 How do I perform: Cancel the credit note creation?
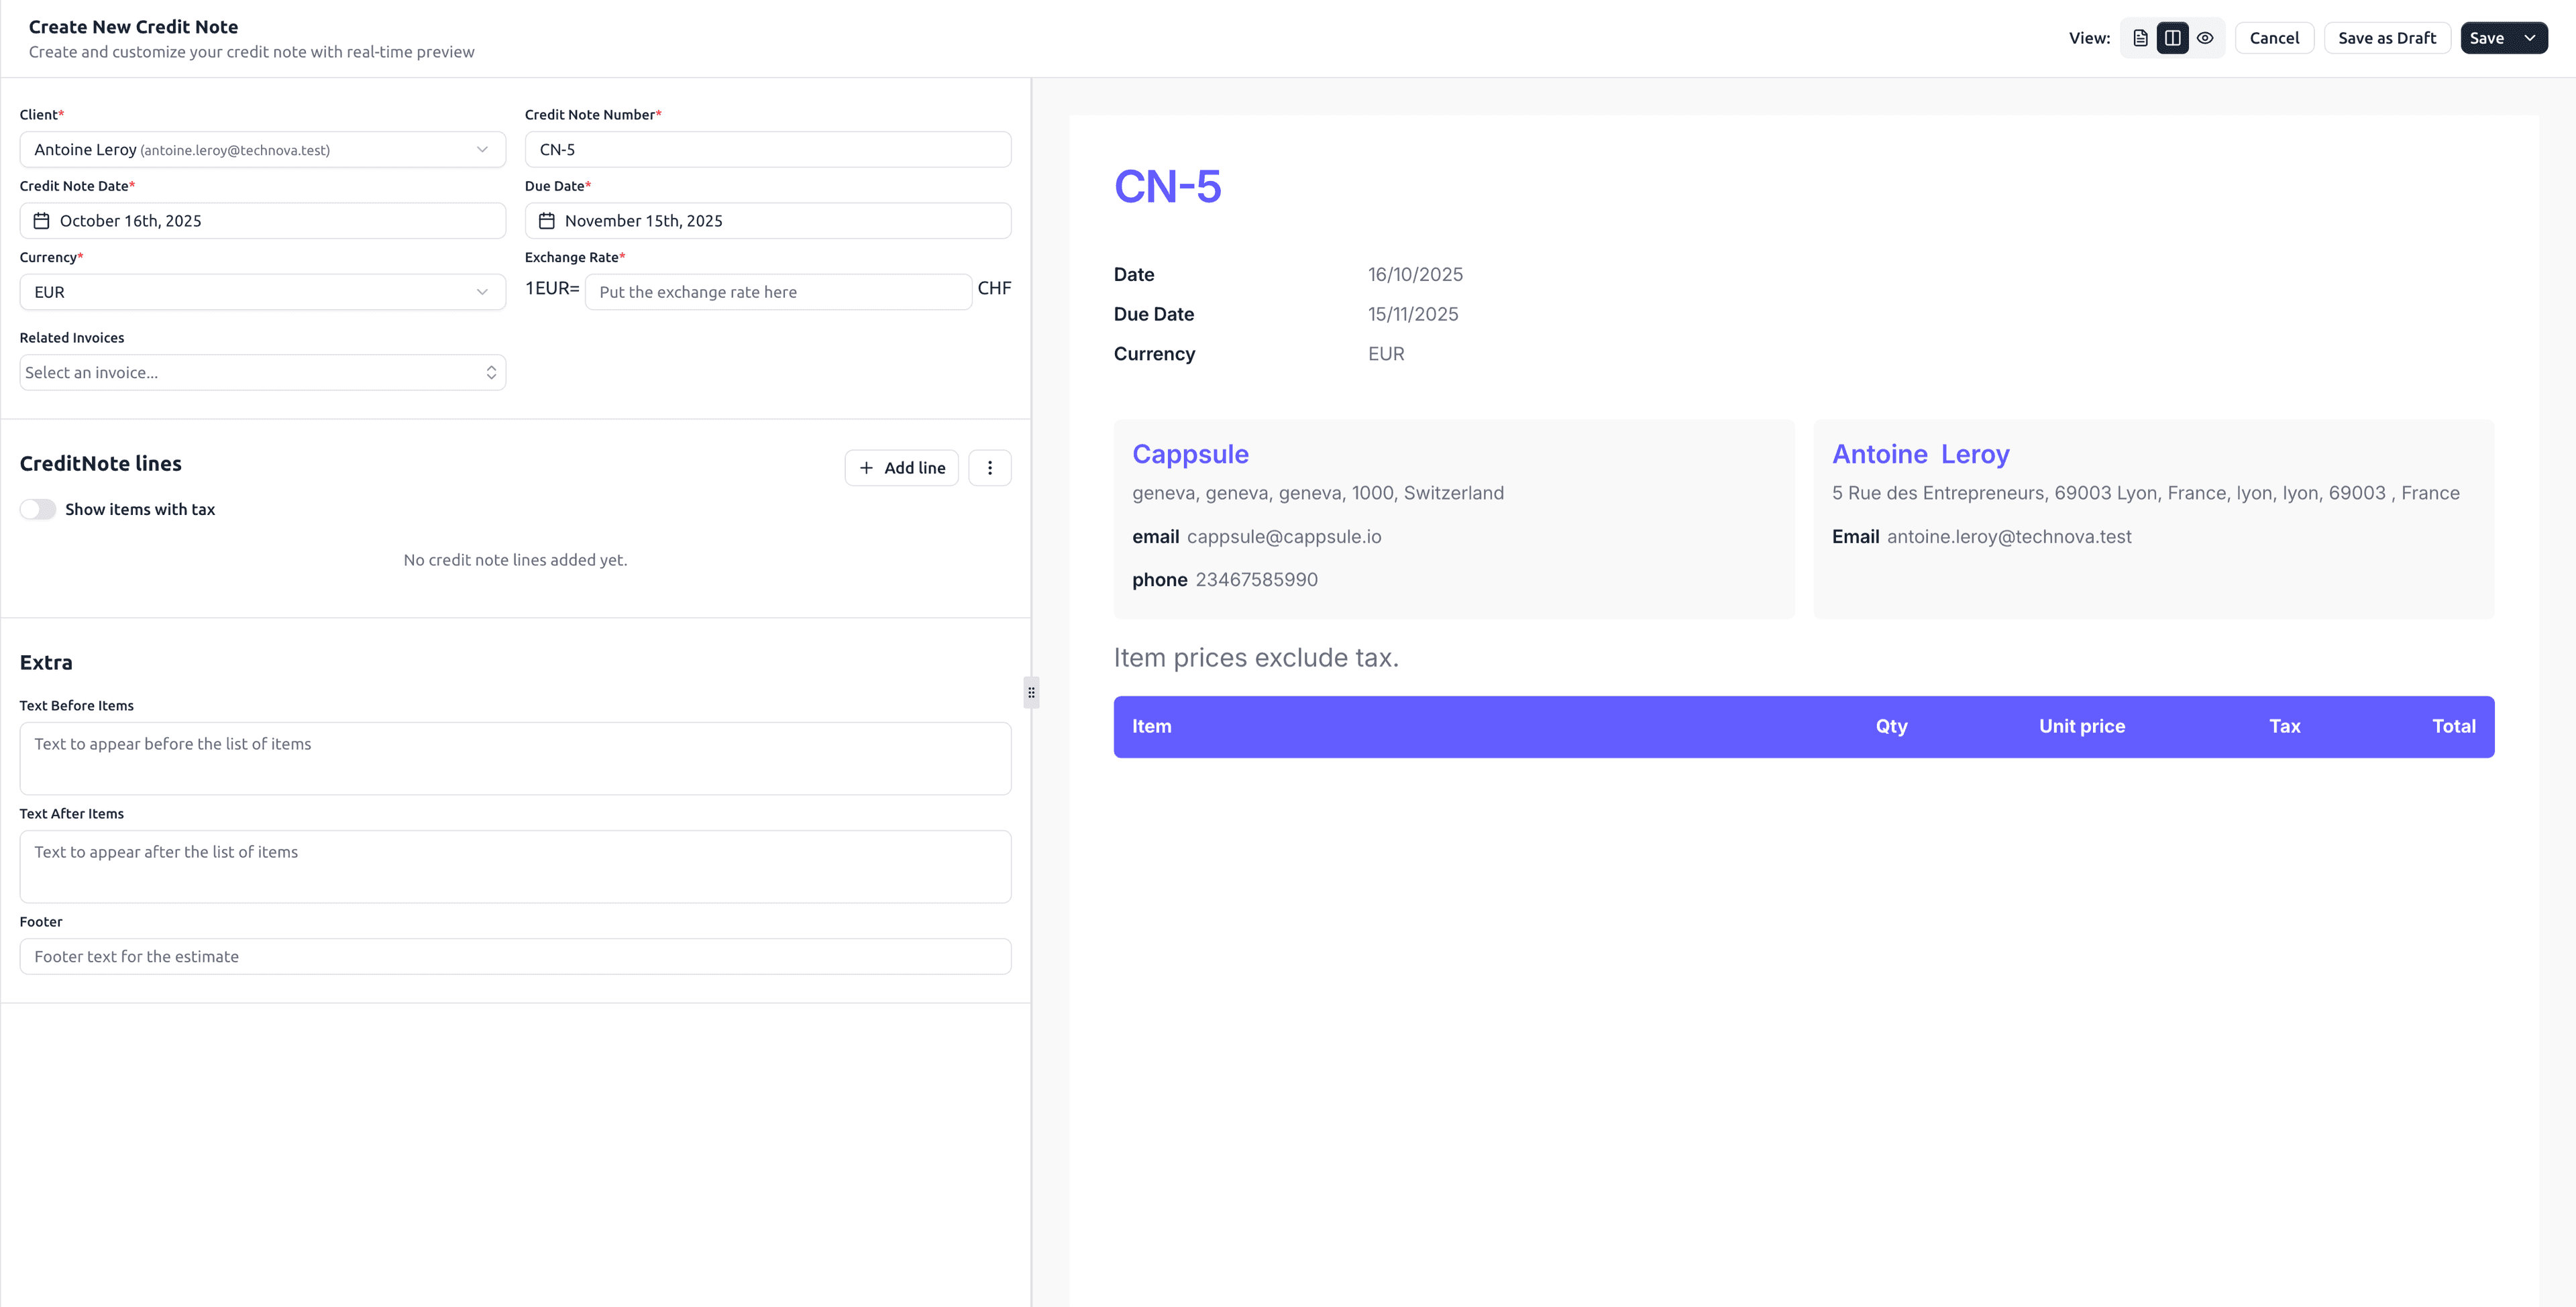click(x=2274, y=37)
